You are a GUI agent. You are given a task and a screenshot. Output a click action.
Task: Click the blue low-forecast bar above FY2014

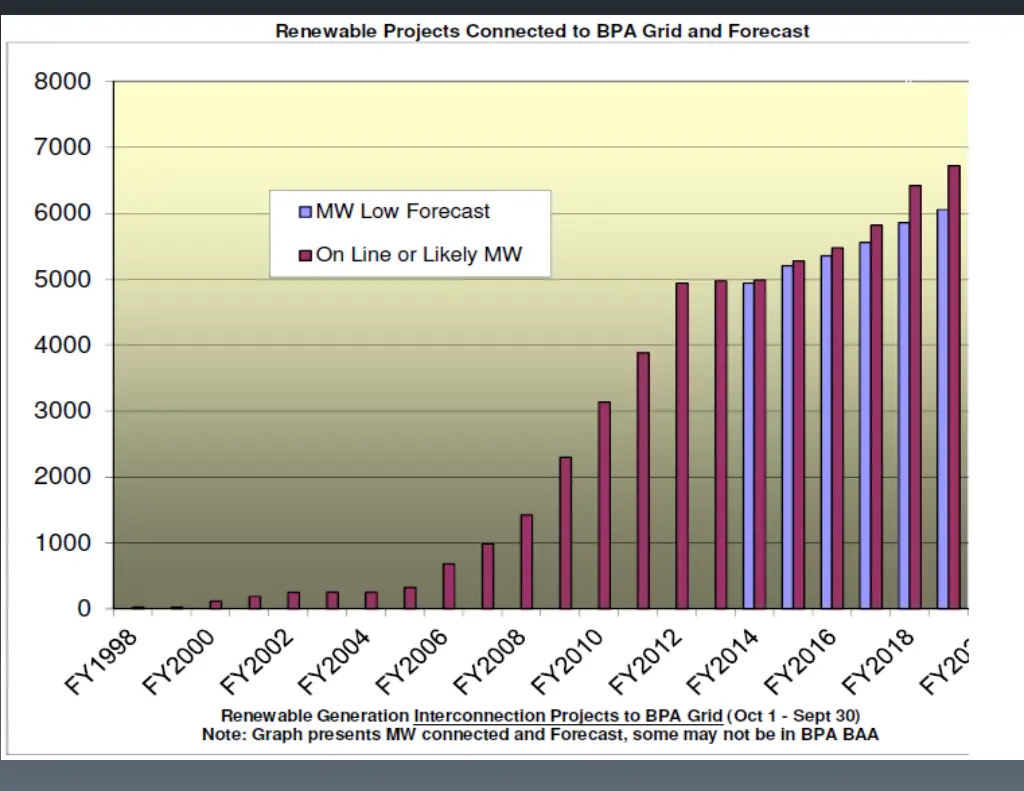tap(748, 445)
